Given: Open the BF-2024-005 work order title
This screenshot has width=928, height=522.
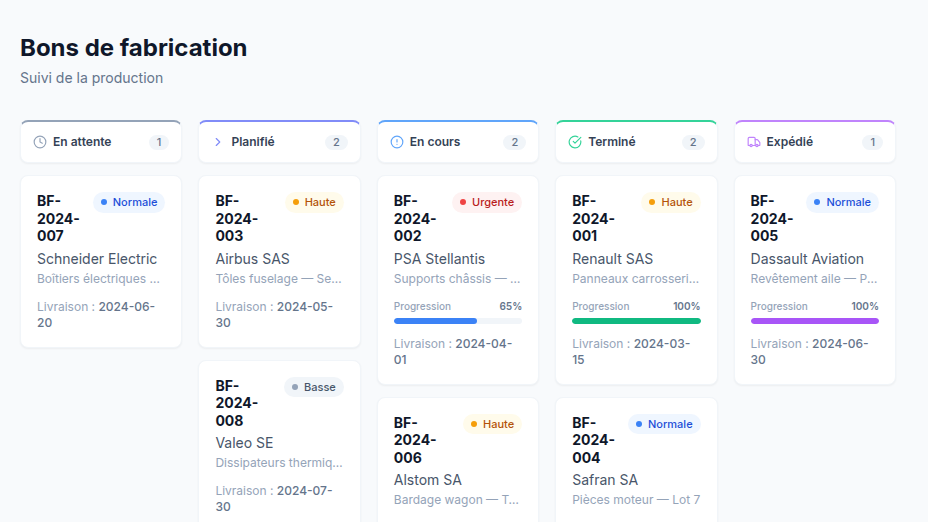Looking at the screenshot, I should 772,218.
